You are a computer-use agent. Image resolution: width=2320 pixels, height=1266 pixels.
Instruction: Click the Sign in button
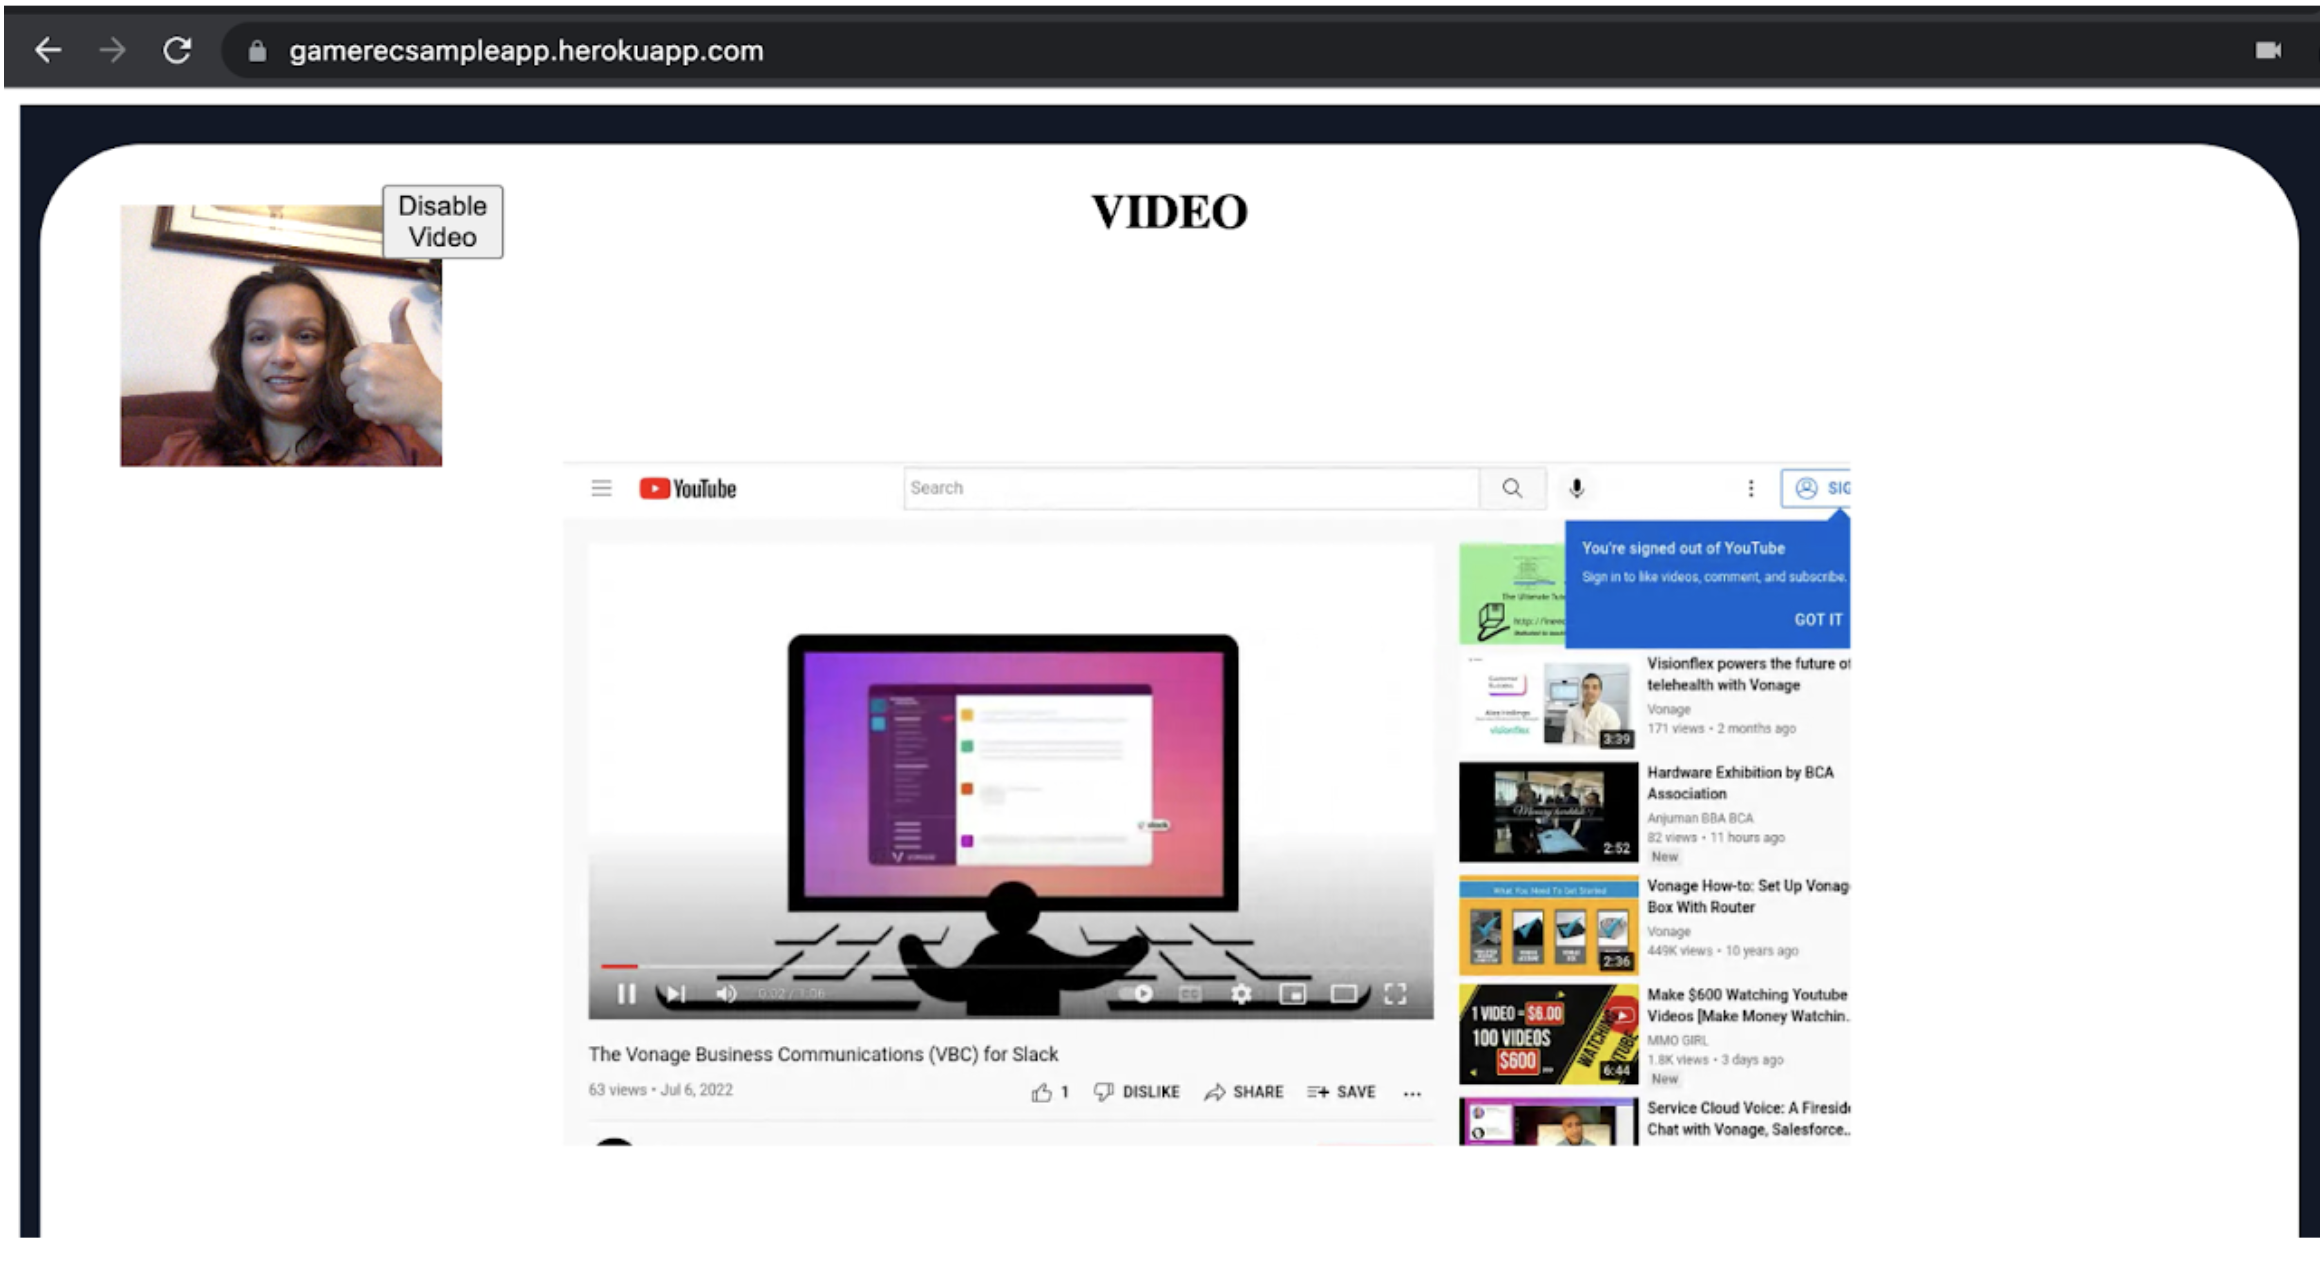[1817, 488]
